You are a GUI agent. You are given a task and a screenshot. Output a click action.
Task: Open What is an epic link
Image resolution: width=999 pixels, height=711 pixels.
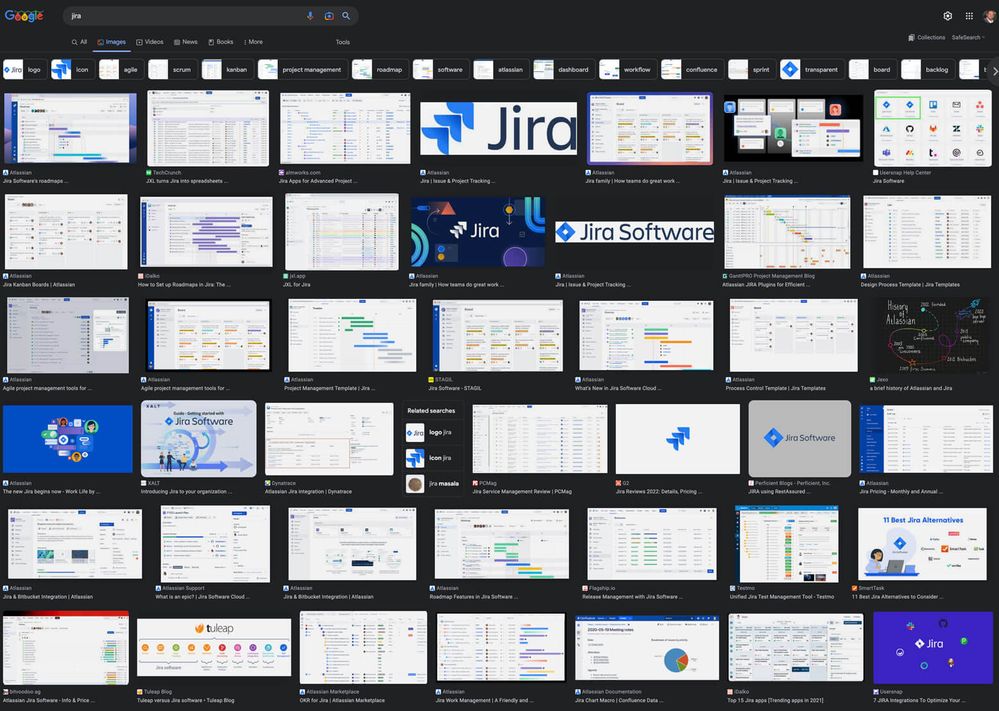[x=203, y=597]
